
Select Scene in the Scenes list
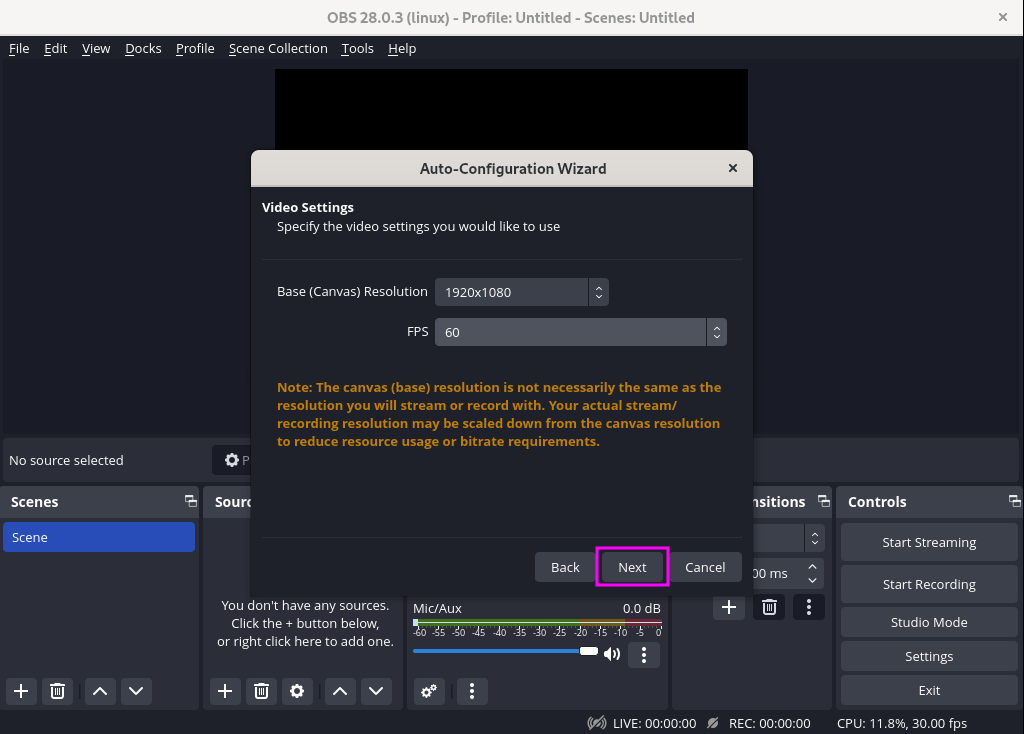pos(99,537)
